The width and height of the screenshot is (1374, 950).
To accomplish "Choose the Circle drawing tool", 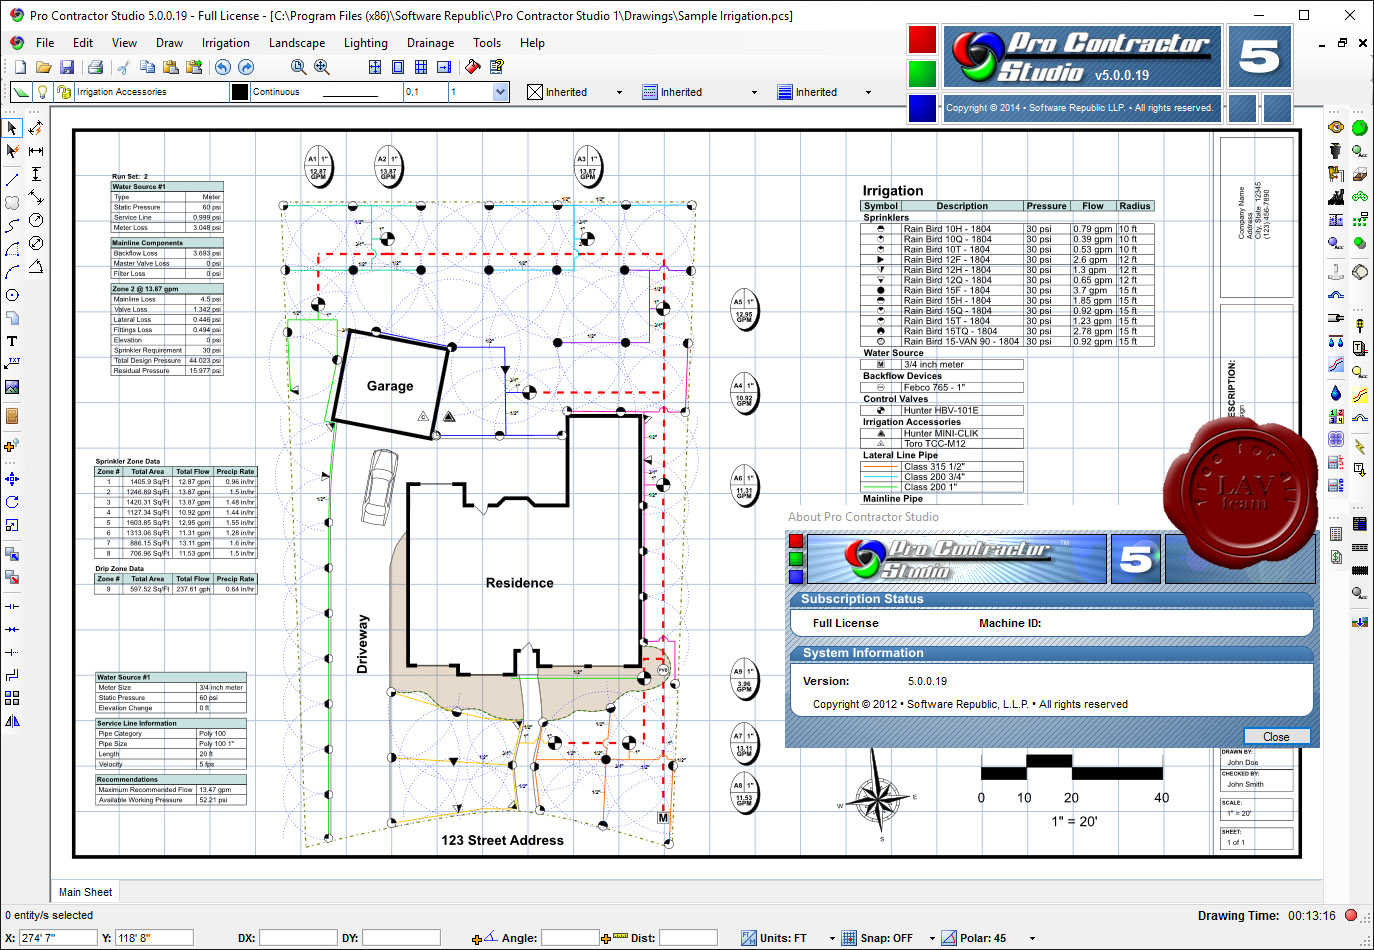I will (12, 295).
